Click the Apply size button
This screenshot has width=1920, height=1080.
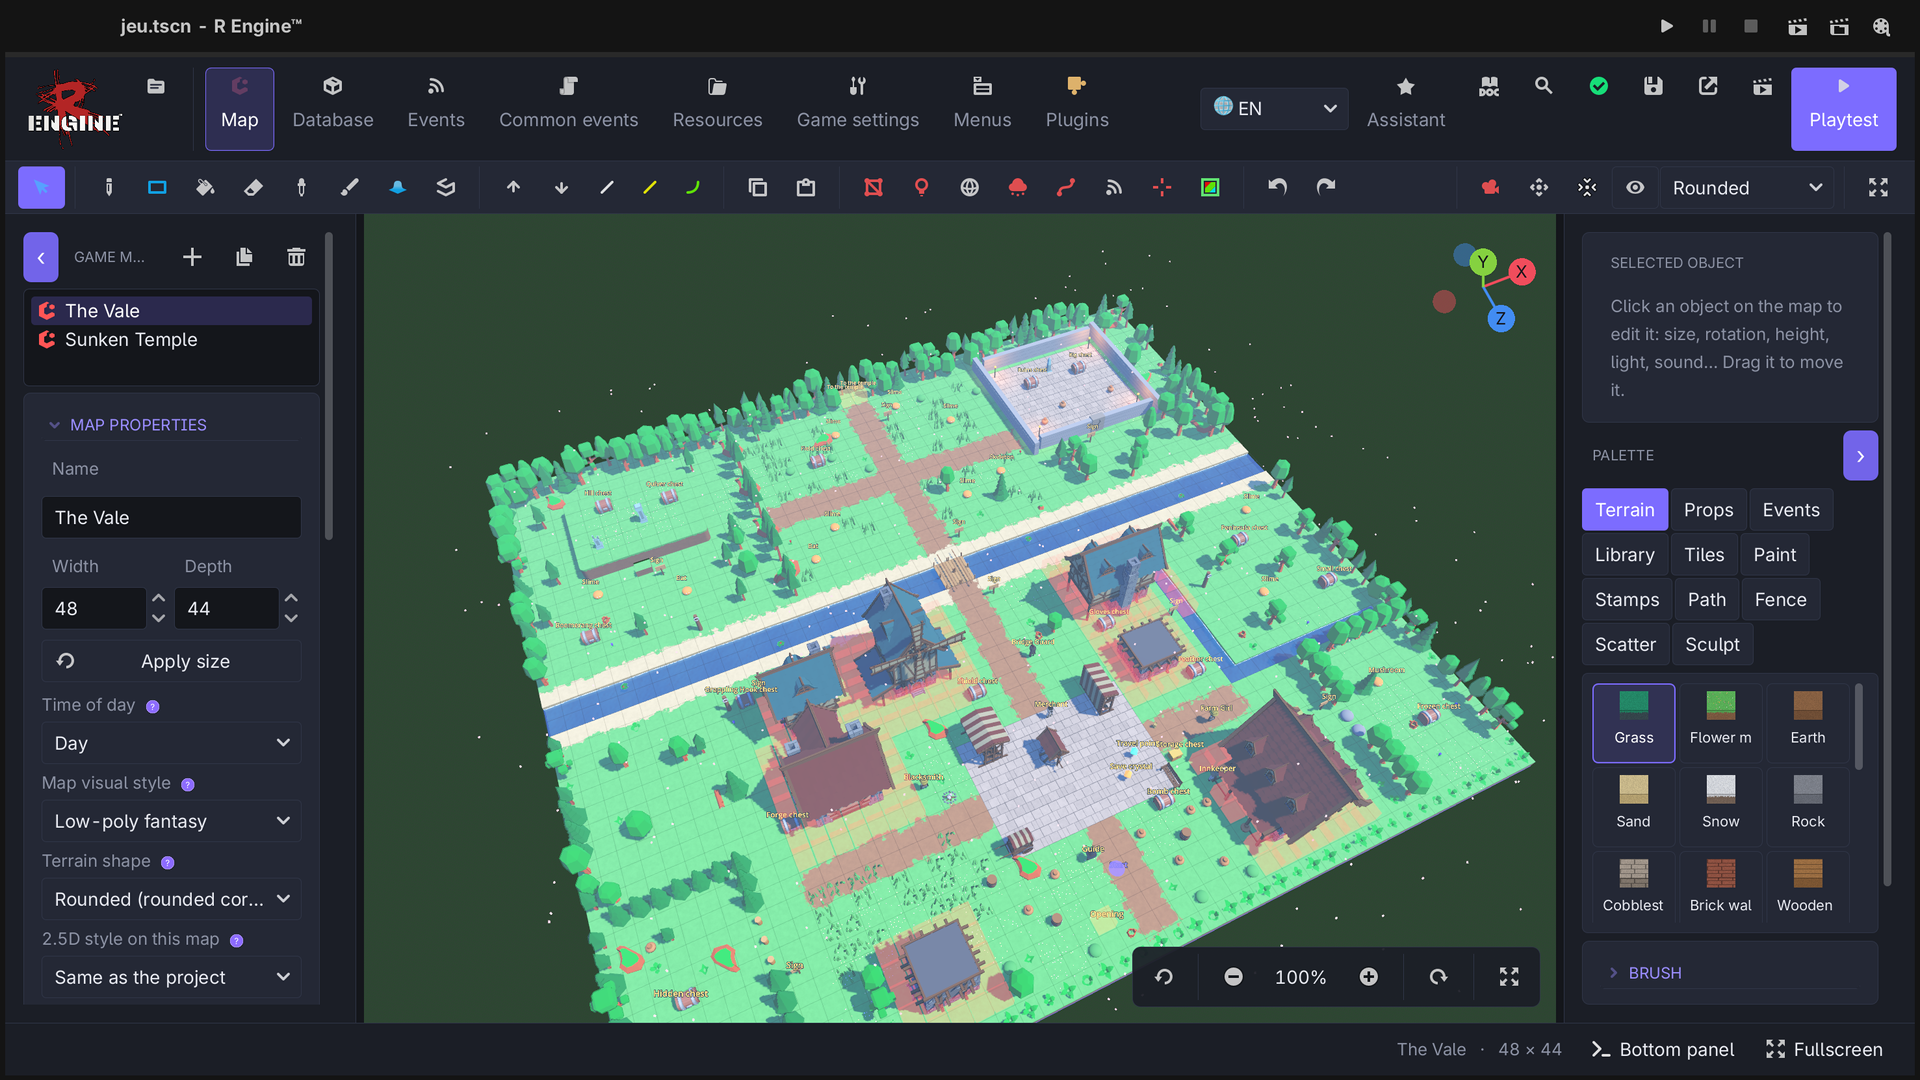click(171, 661)
